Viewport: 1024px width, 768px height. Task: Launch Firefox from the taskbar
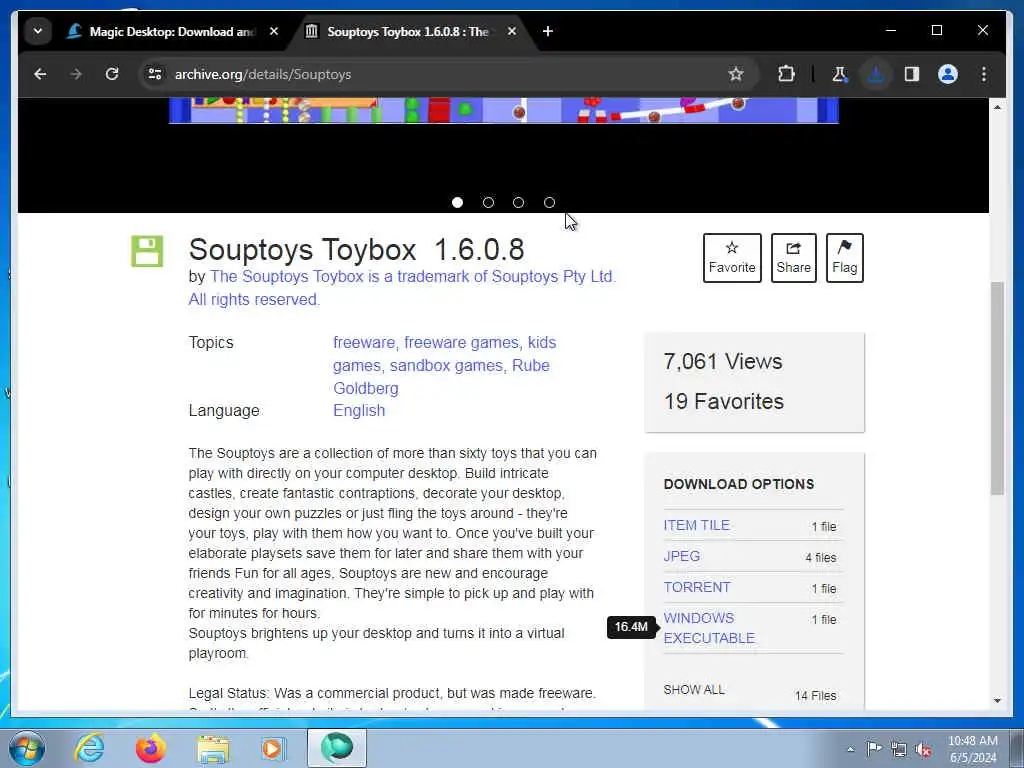pyautogui.click(x=151, y=748)
